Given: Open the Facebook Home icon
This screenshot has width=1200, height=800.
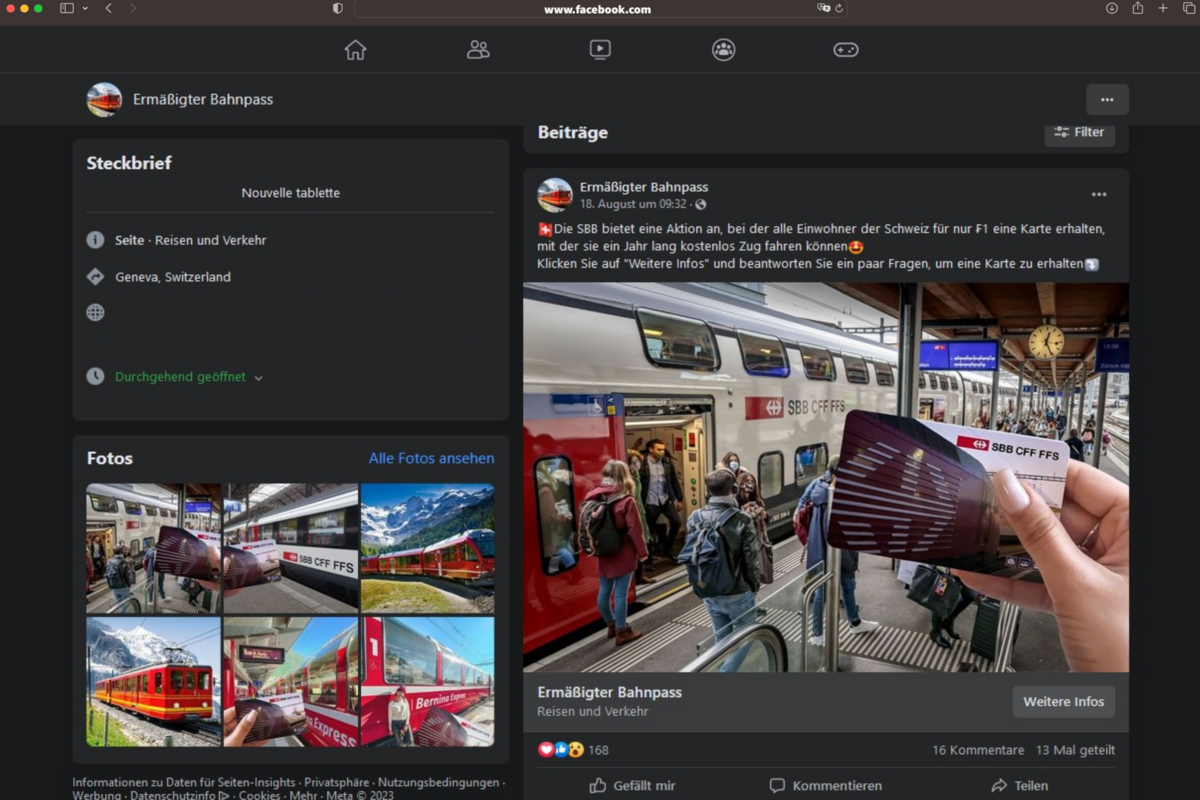Looking at the screenshot, I should tap(355, 50).
